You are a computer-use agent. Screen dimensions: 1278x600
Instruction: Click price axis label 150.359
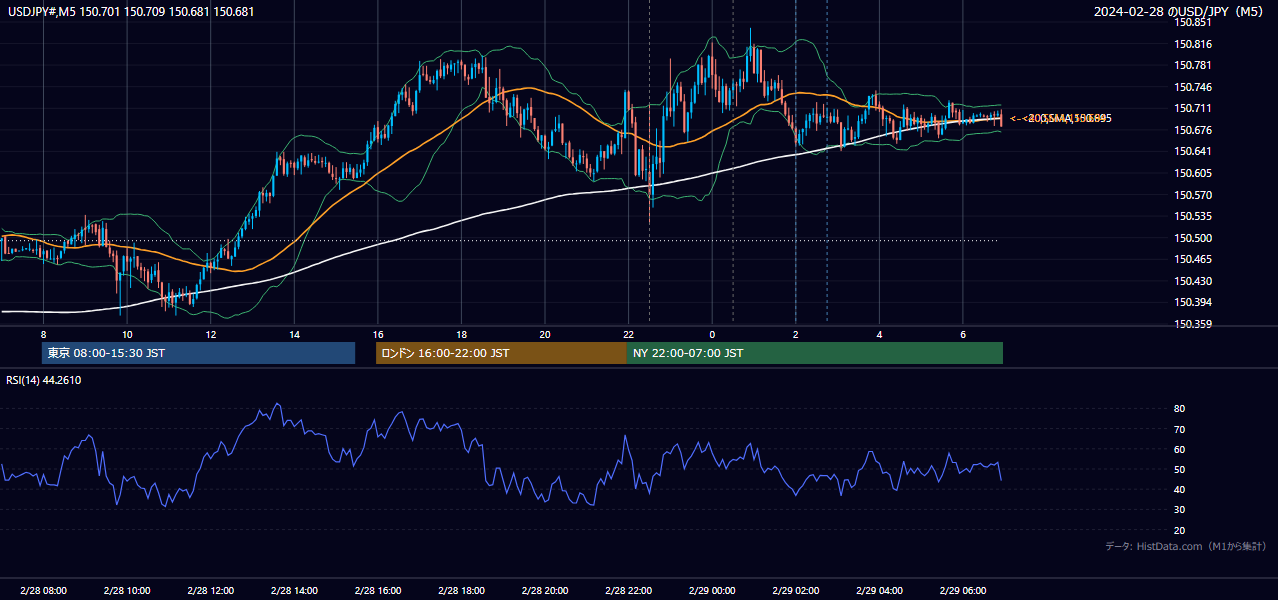click(x=1194, y=324)
